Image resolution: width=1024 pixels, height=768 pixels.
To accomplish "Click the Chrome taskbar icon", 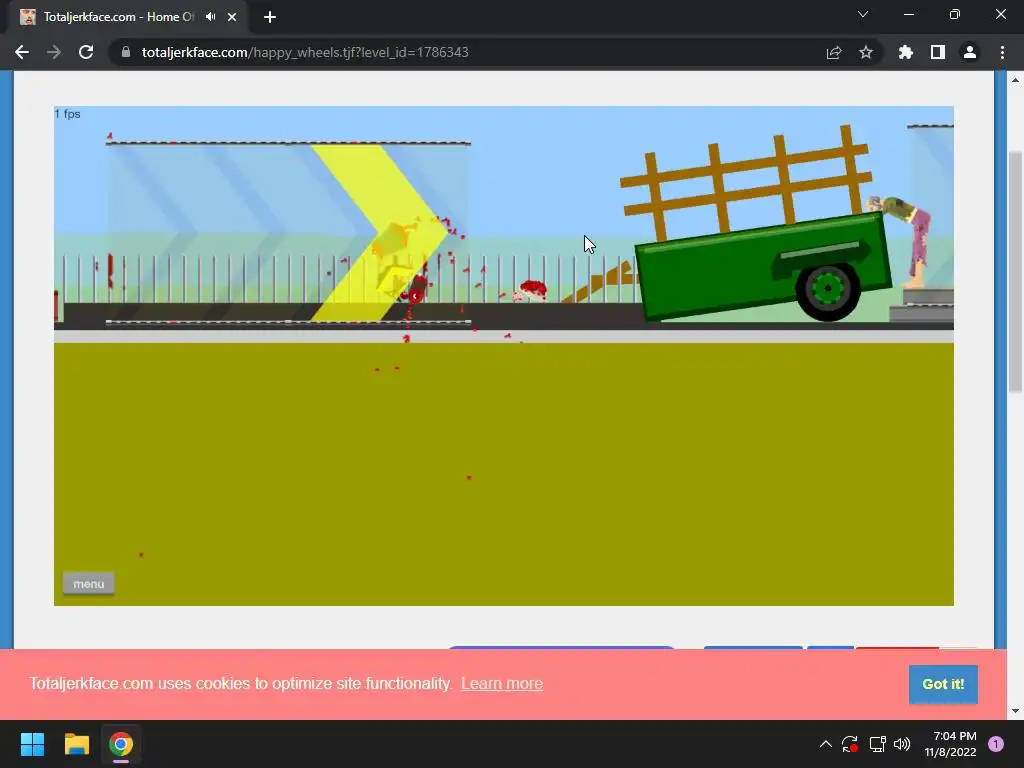I will [121, 744].
